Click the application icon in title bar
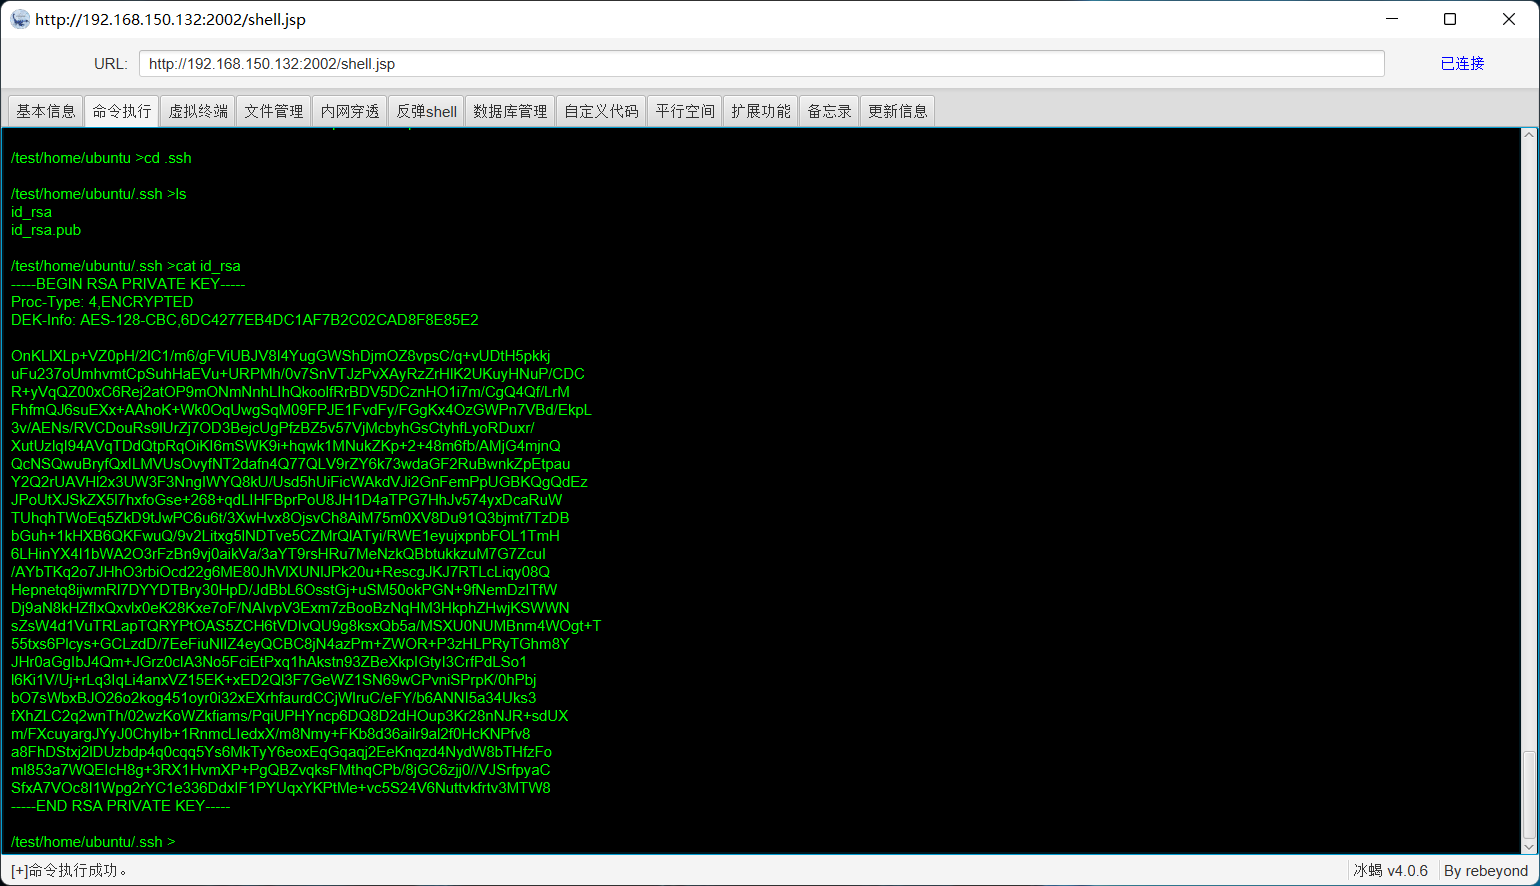 (20, 19)
